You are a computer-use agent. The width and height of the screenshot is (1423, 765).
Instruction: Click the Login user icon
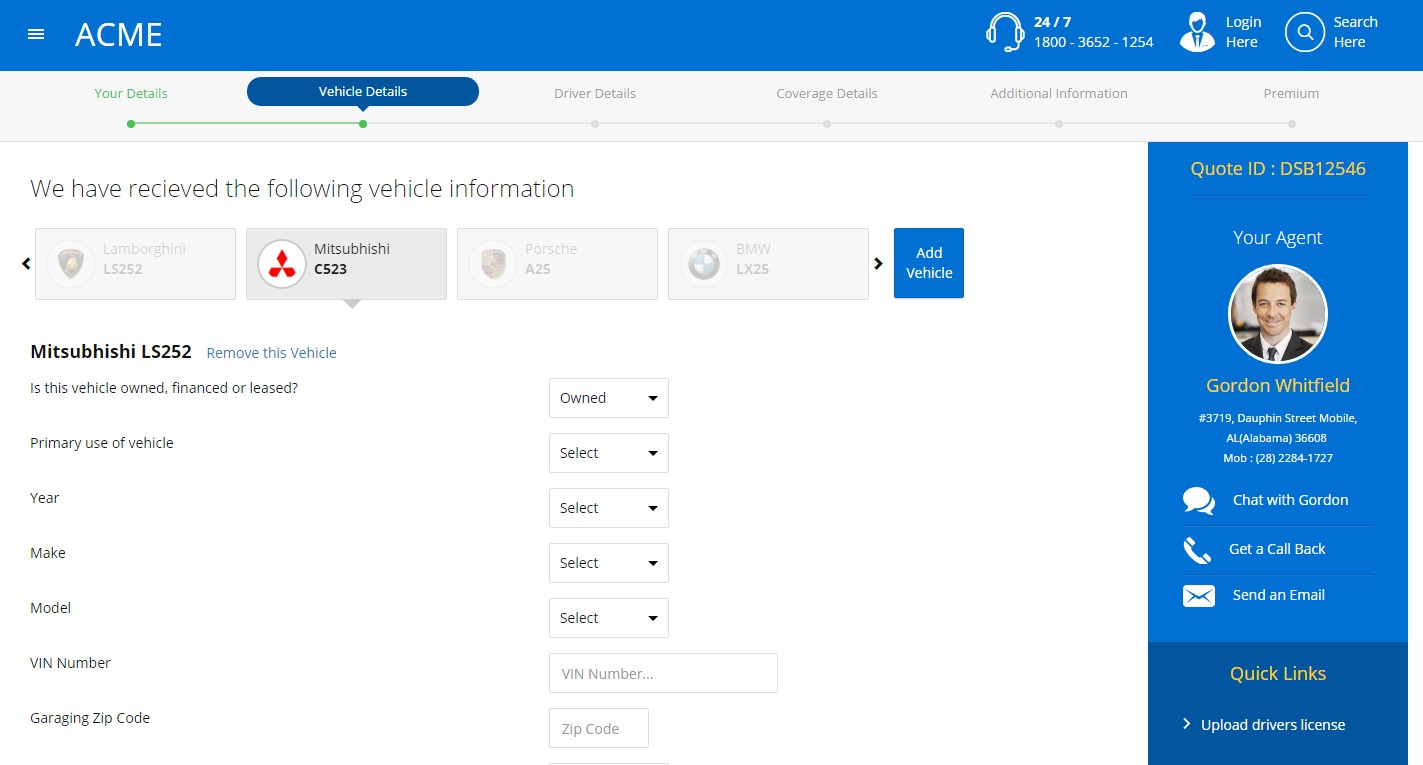click(1196, 32)
